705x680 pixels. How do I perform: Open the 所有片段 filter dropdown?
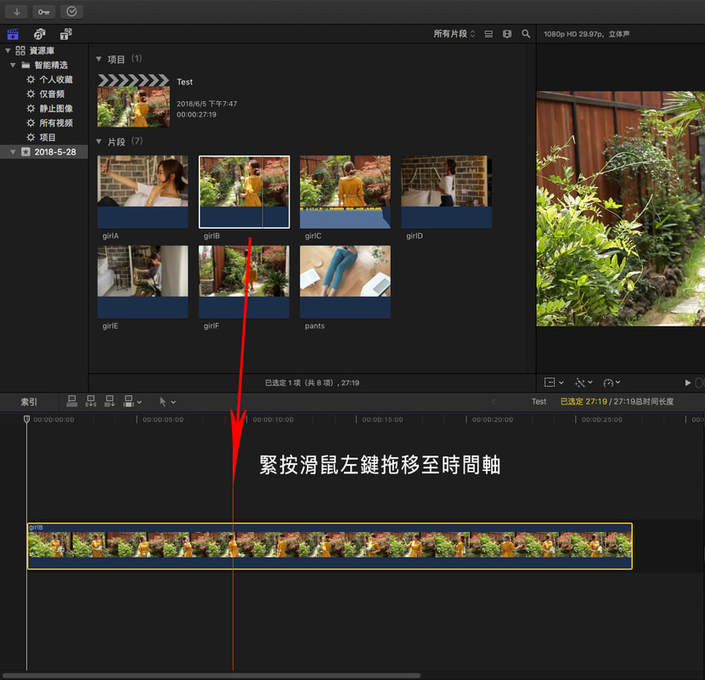(455, 34)
